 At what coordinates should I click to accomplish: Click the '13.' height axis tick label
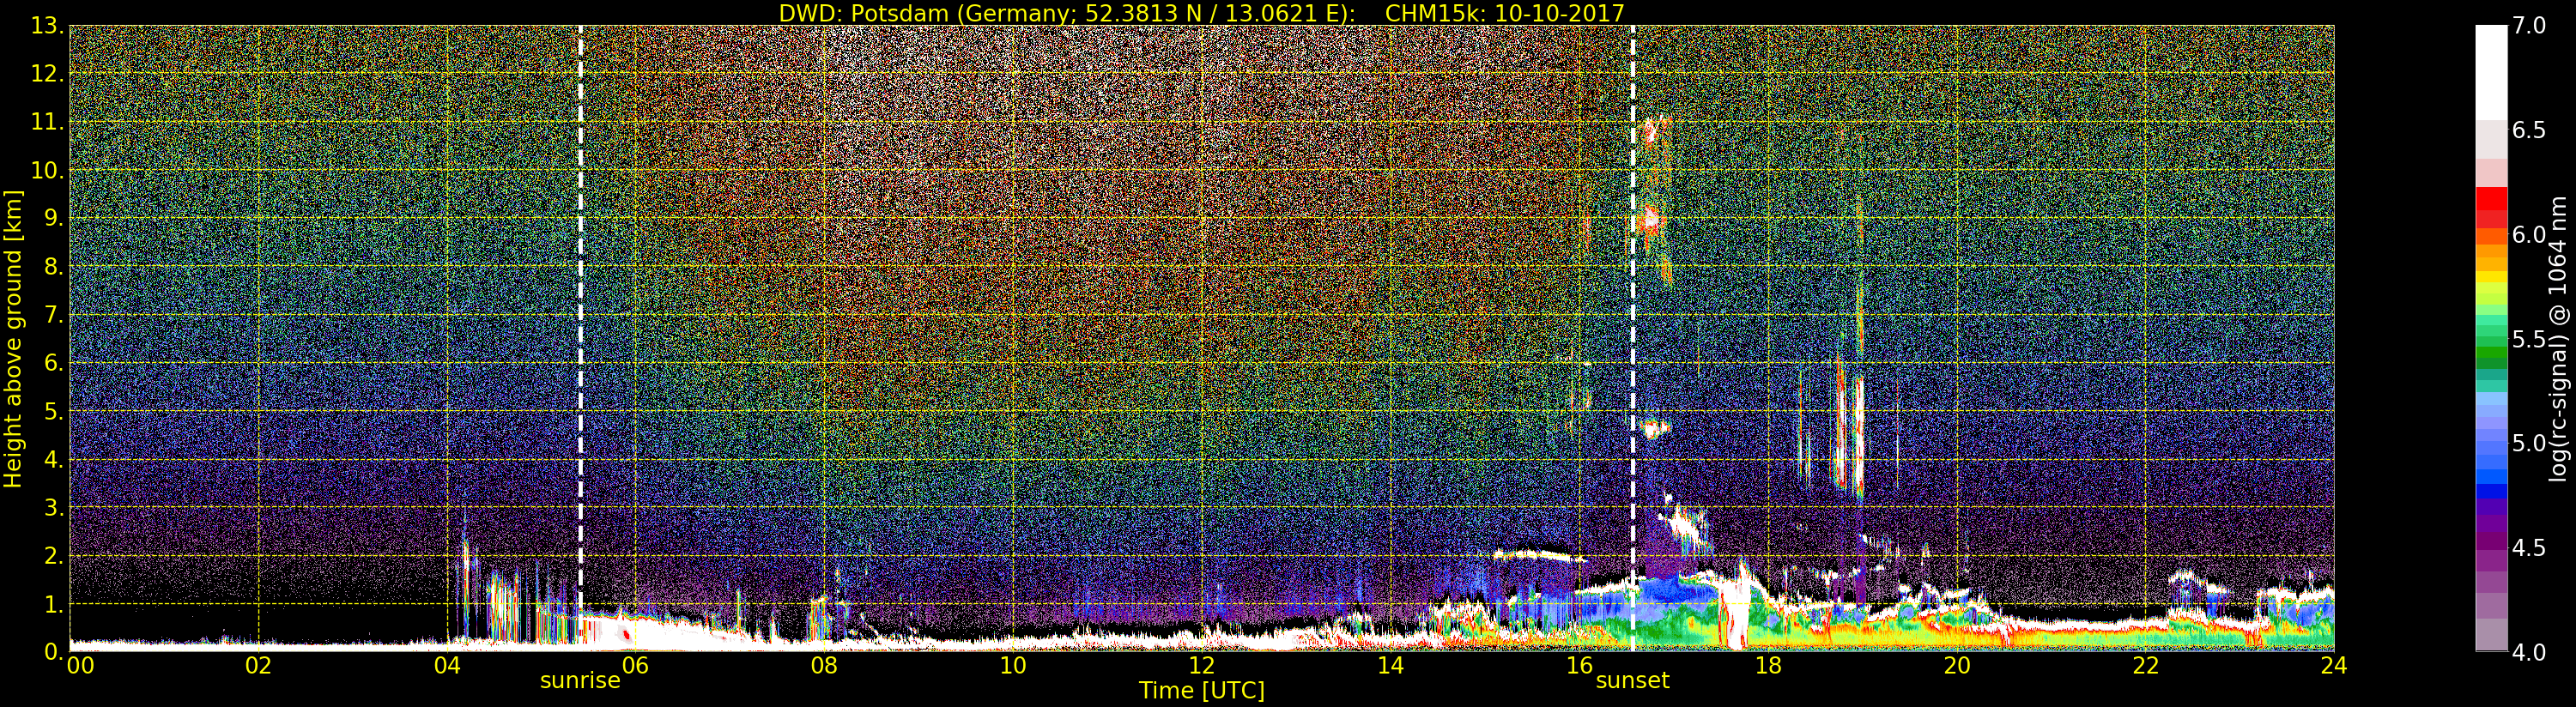[x=47, y=26]
